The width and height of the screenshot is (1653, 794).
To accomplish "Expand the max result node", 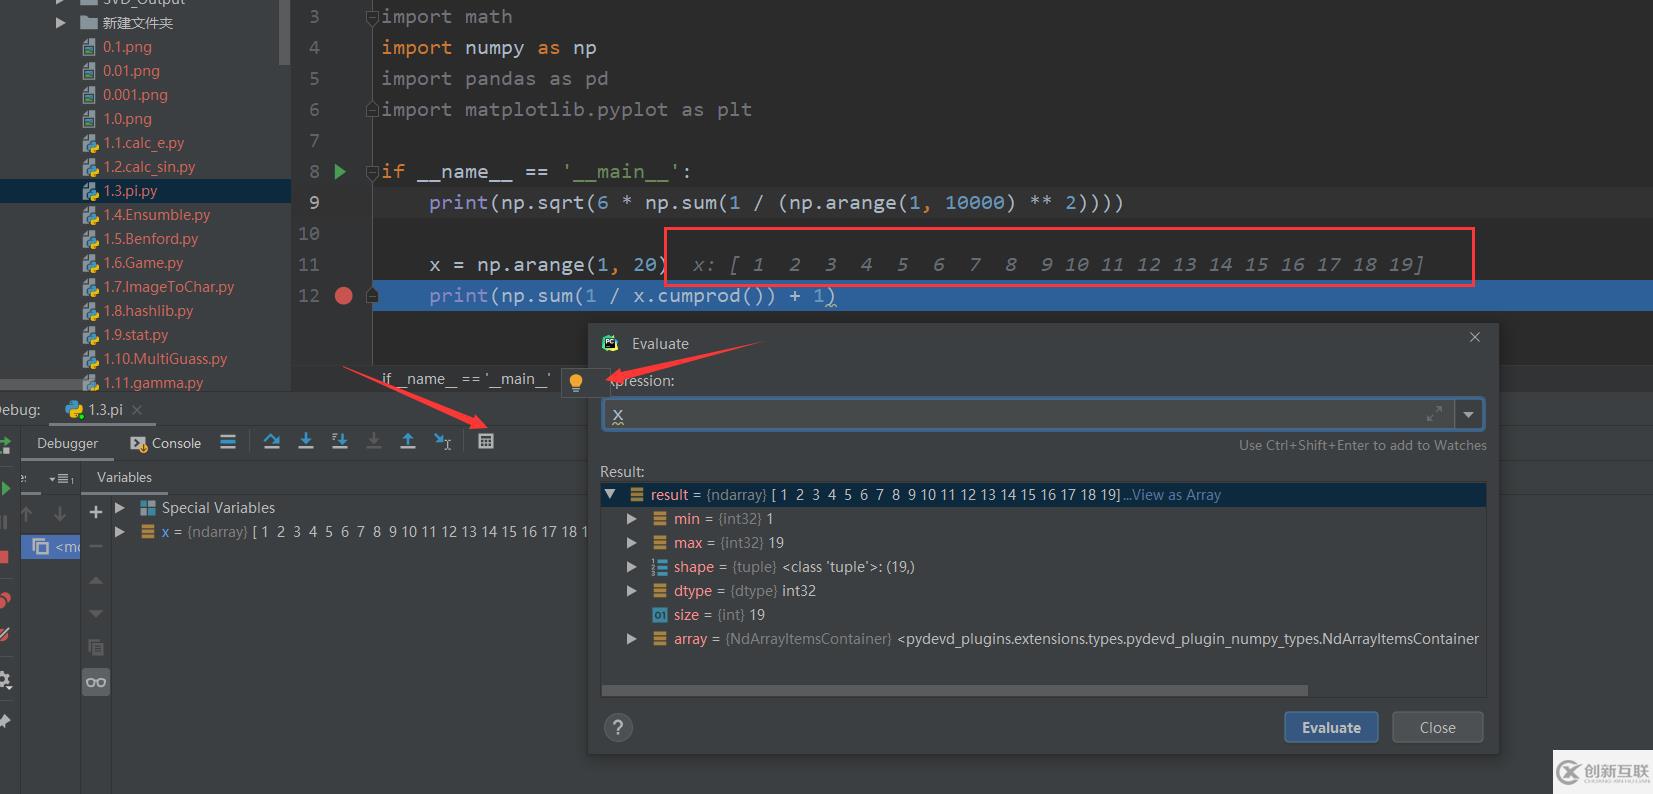I will 631,543.
